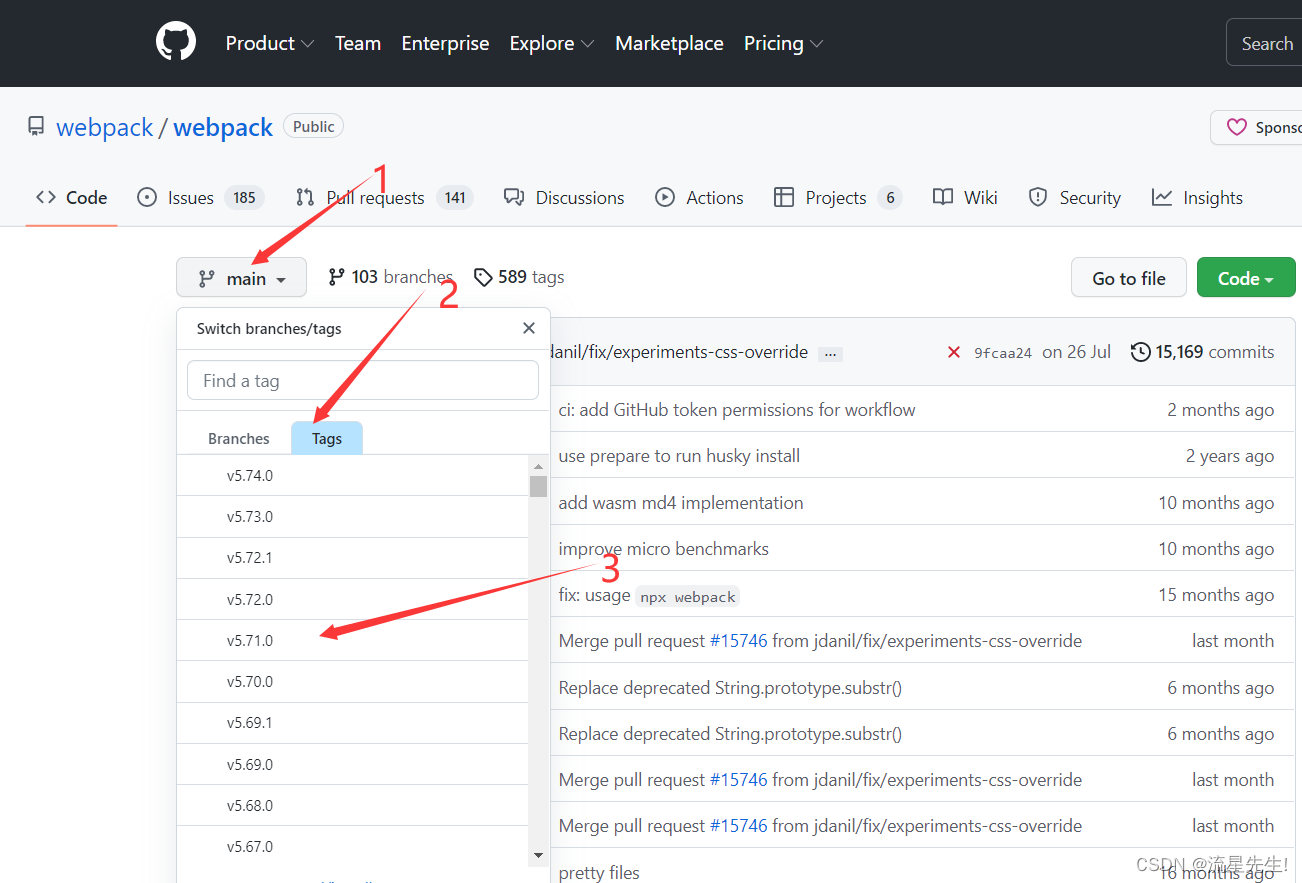Click the heart icon in Sponsor button
Screen dimensions: 1302x883
pyautogui.click(x=1237, y=127)
